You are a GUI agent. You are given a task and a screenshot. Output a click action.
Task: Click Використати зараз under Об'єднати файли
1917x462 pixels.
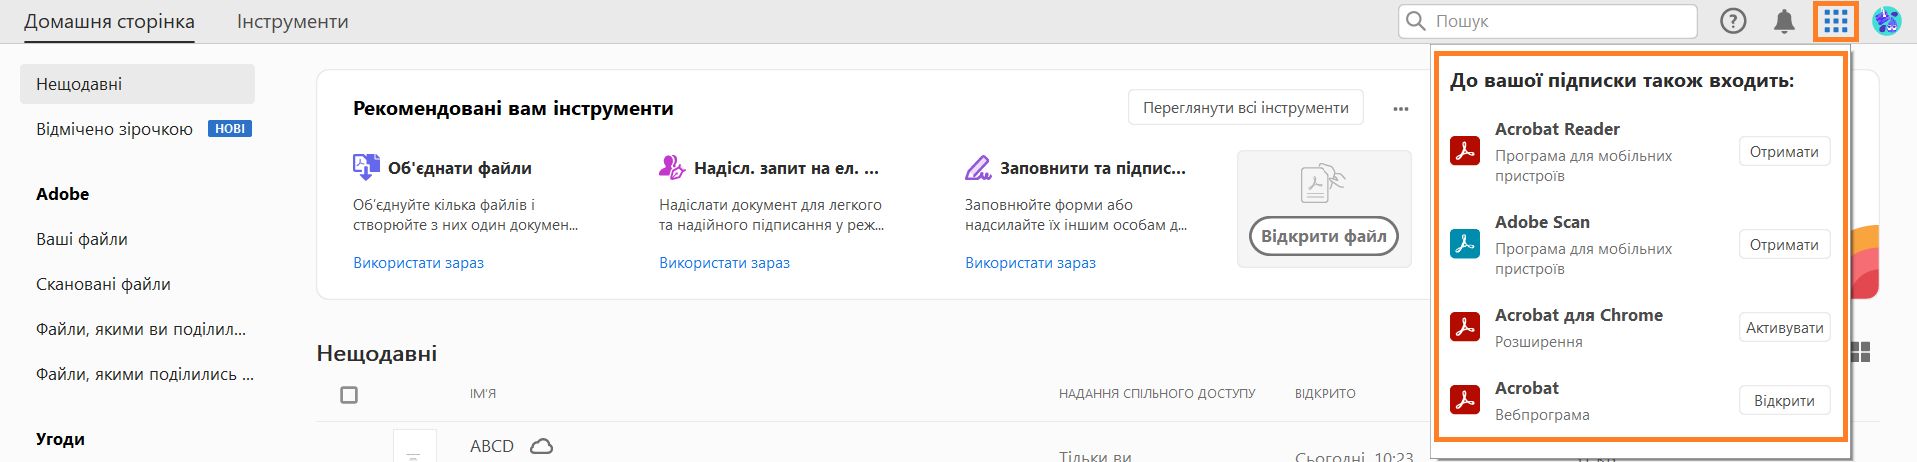(418, 263)
